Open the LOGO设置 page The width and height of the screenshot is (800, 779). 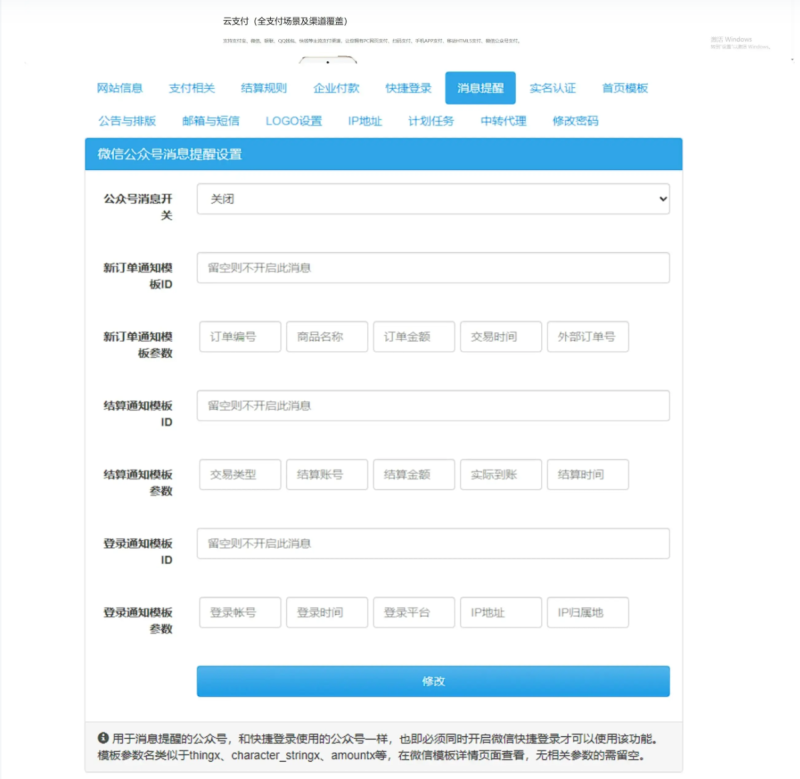[x=293, y=119]
